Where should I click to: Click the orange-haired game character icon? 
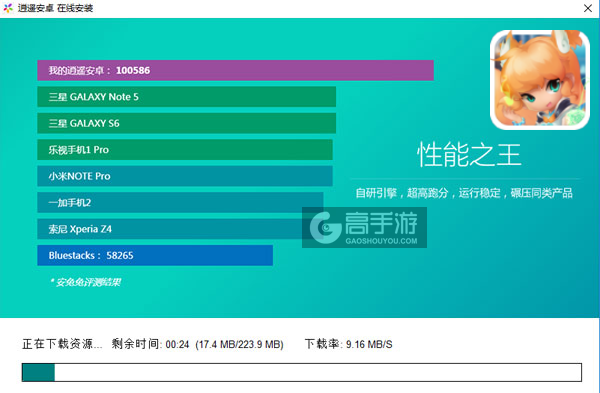[540, 80]
